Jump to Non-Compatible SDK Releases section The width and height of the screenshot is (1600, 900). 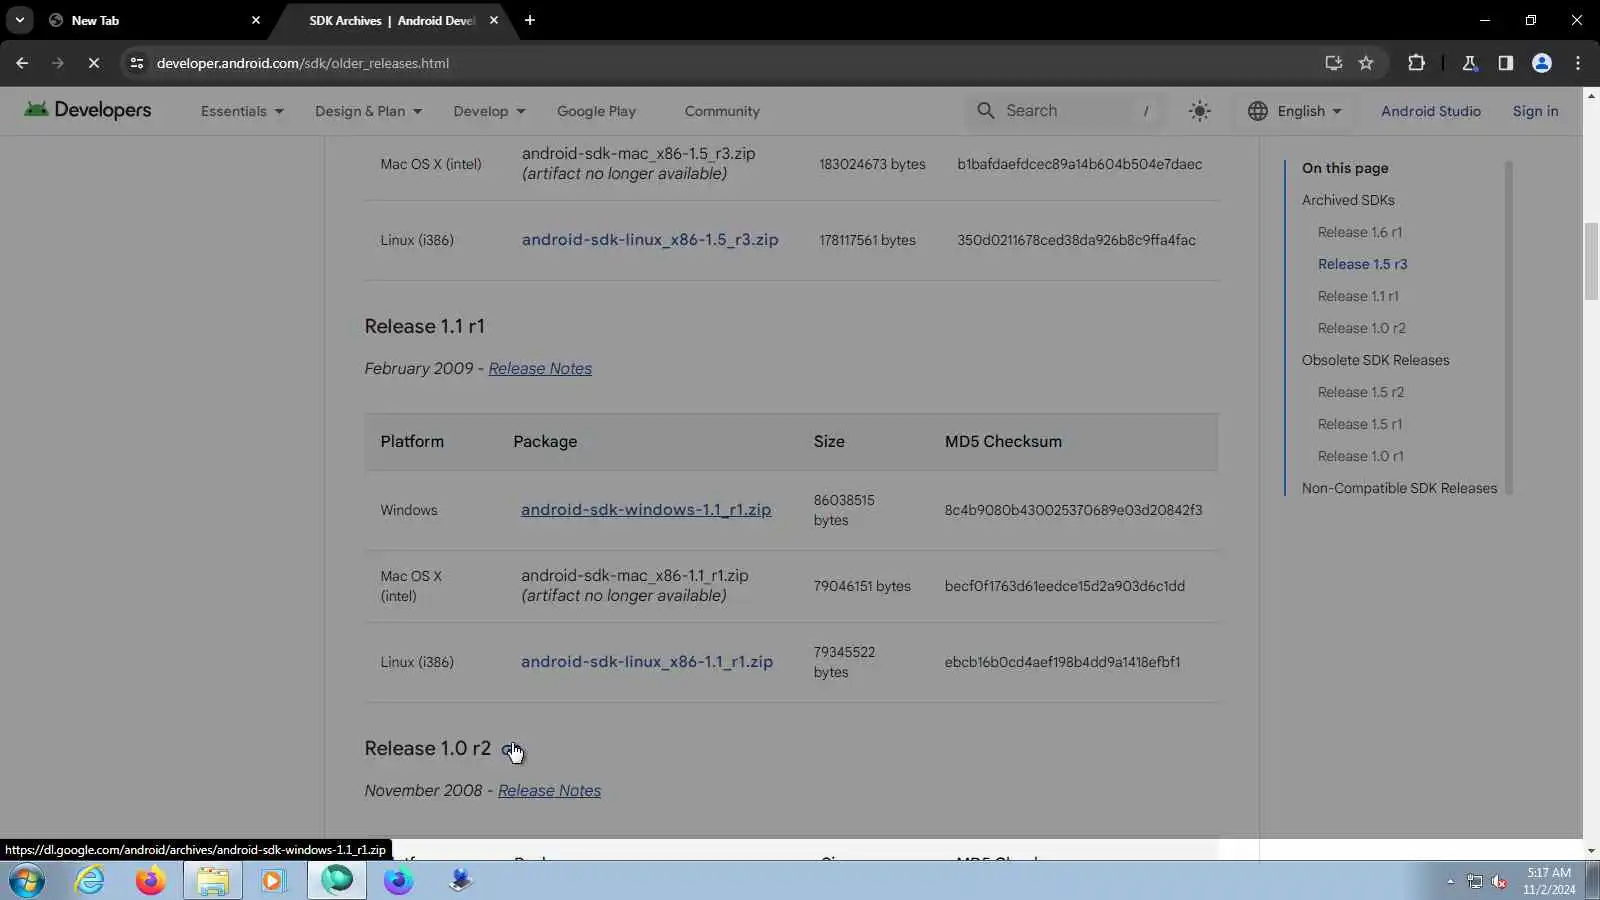pyautogui.click(x=1399, y=488)
